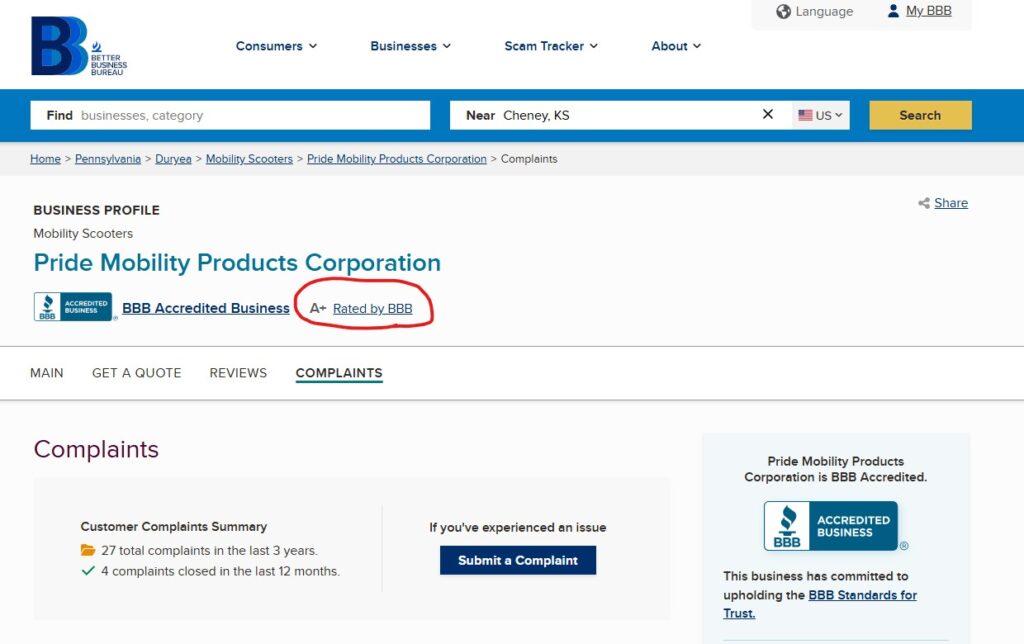Screen dimensions: 1024x644
Task: Open the GET A QUOTE tab
Action: [x=136, y=373]
